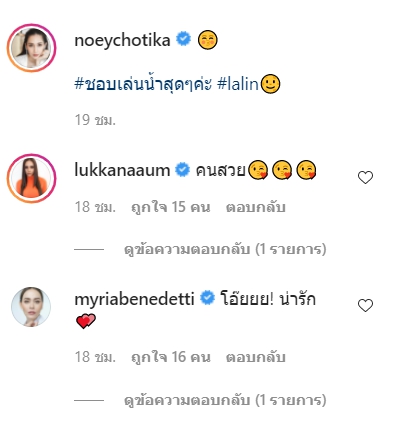The height and width of the screenshot is (425, 401).
Task: Click myriabenedetti's verified badge
Action: (x=207, y=298)
